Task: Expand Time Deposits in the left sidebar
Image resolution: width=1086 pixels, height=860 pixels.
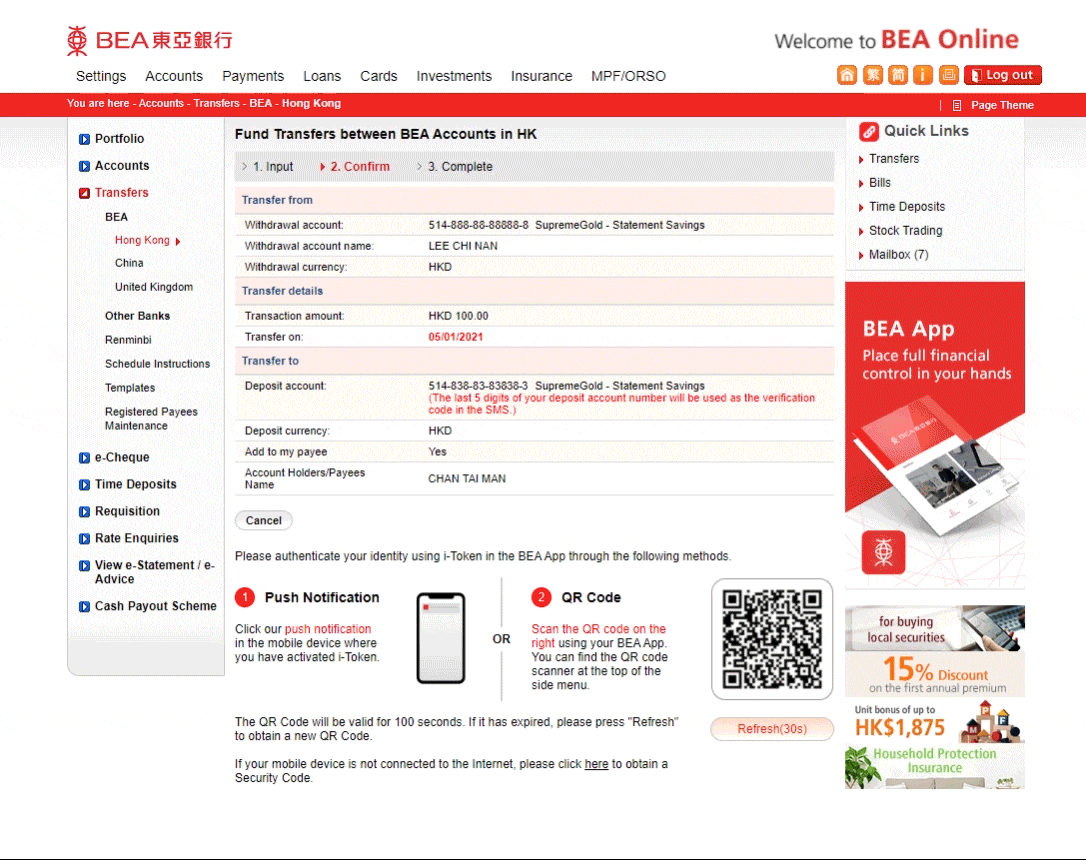Action: 84,485
